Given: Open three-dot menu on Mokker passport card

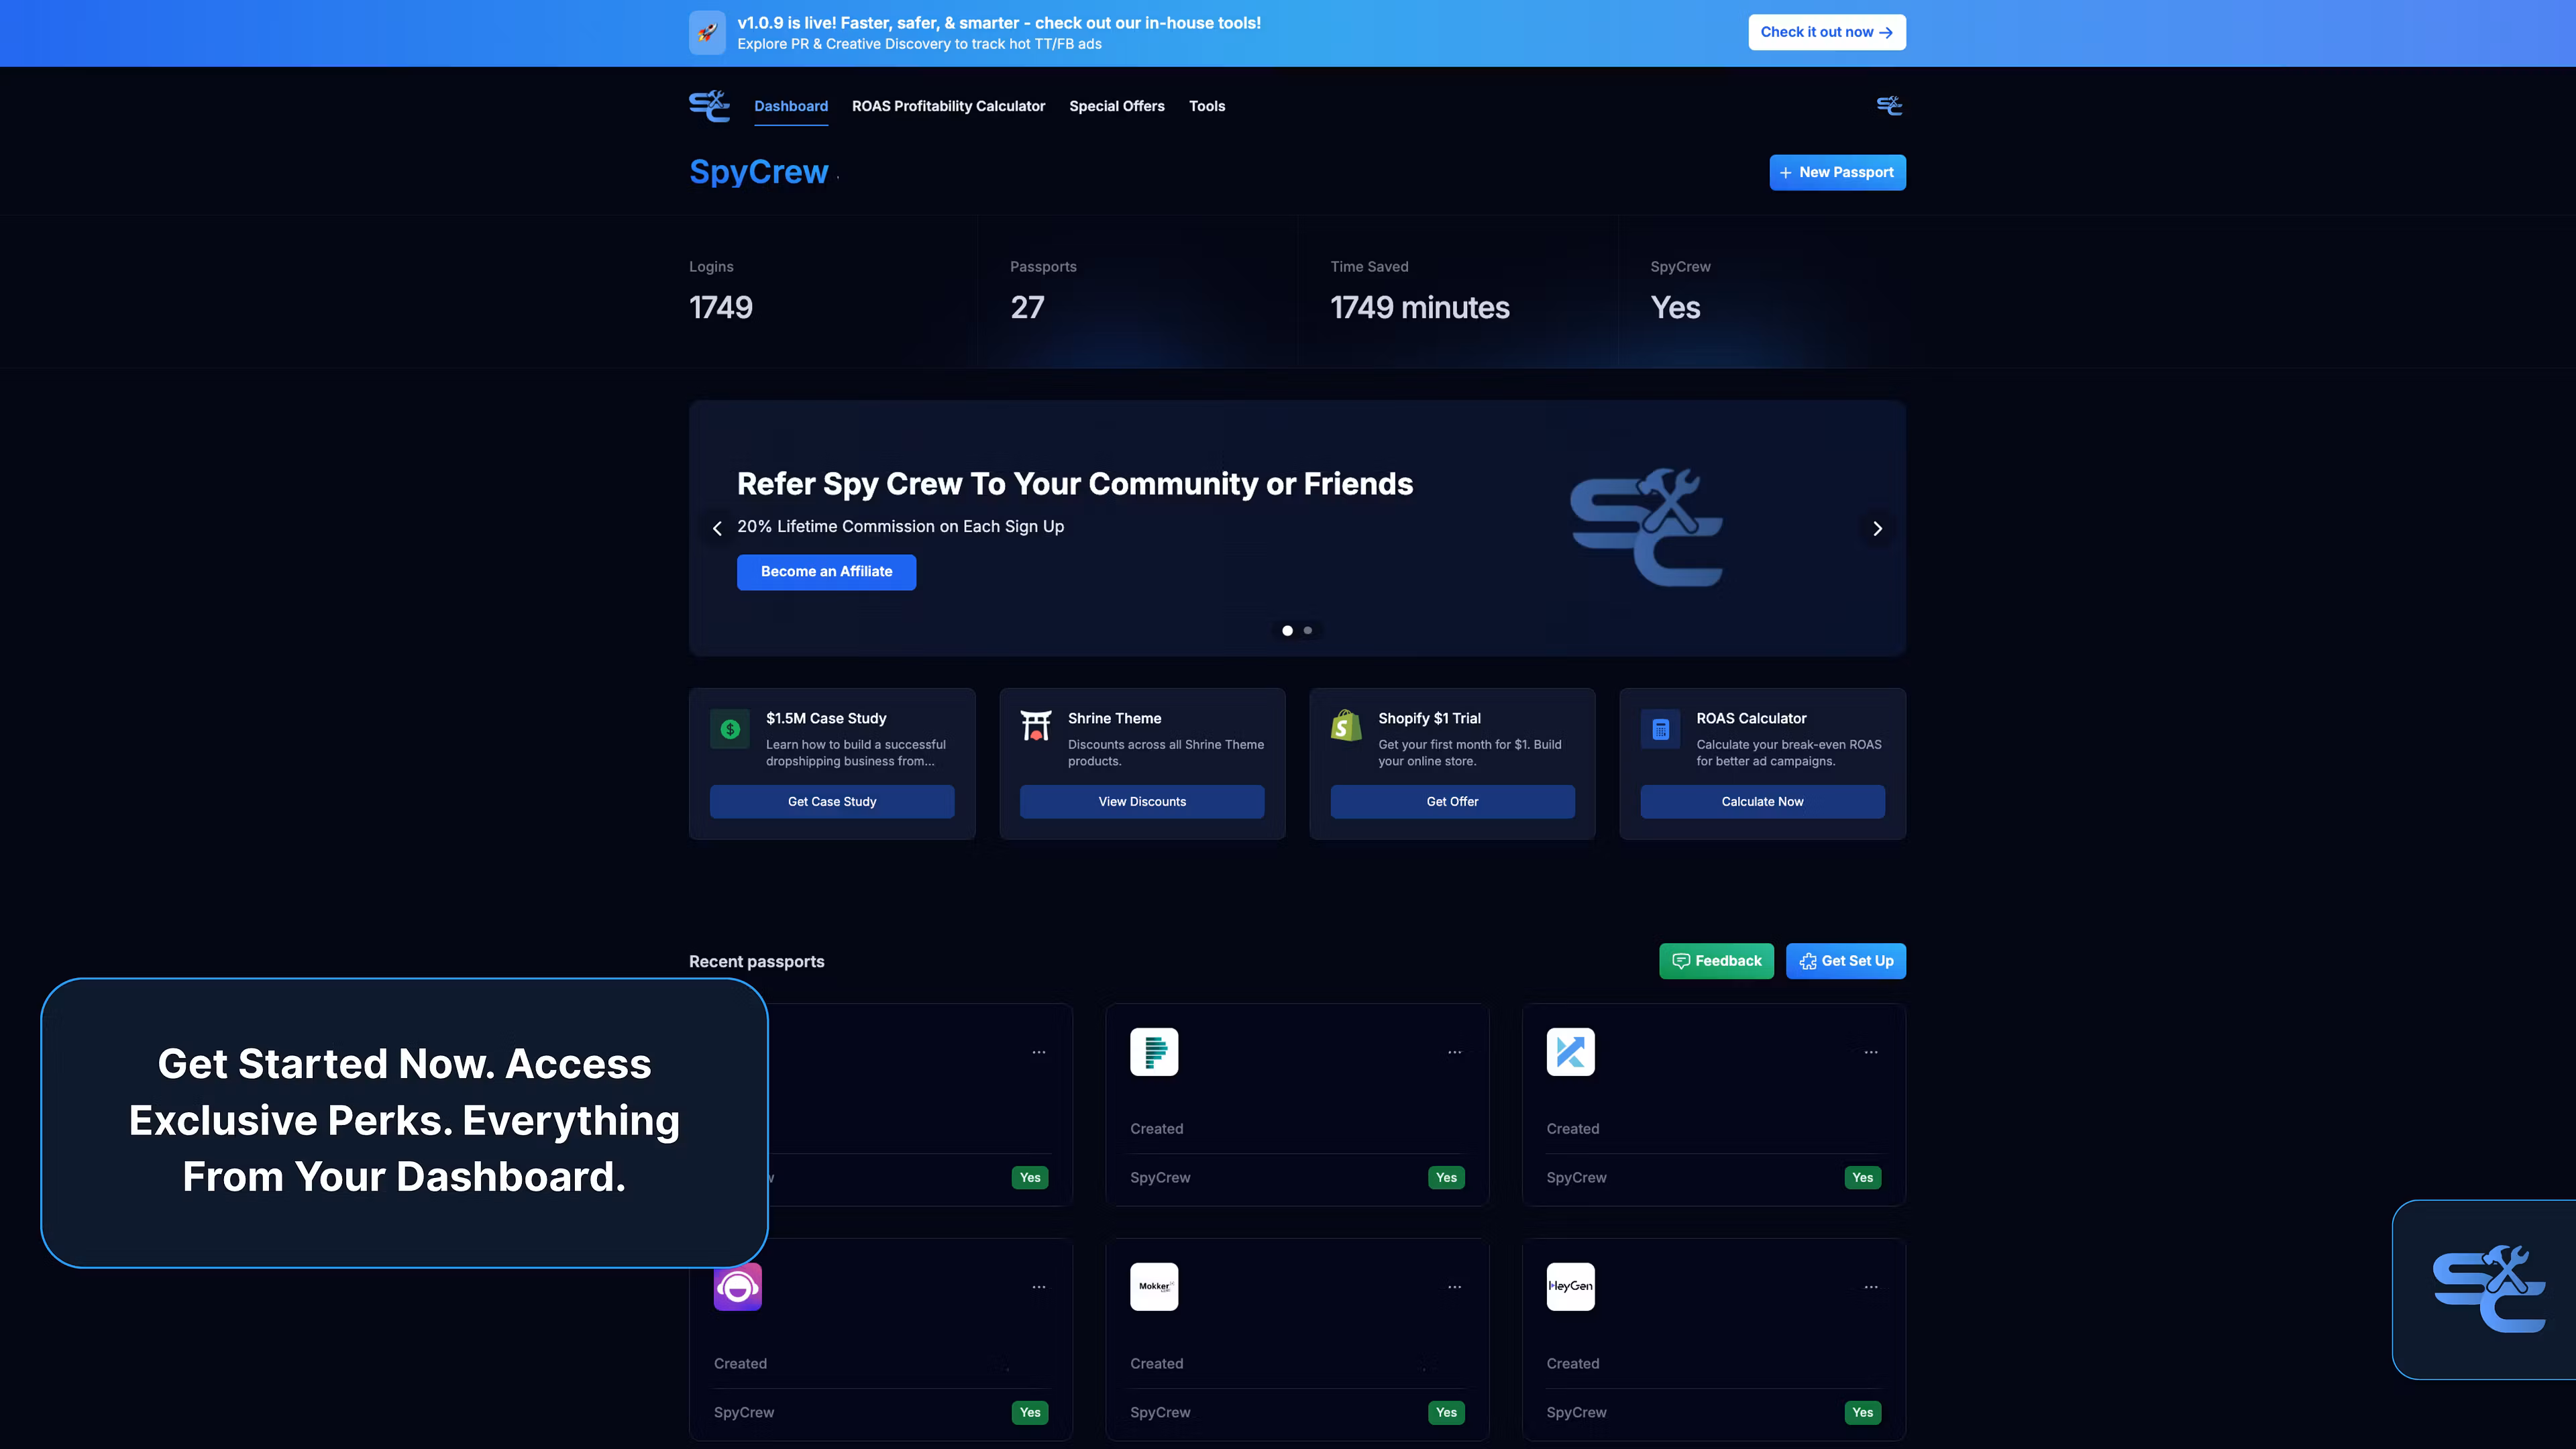Looking at the screenshot, I should click(x=1454, y=1287).
